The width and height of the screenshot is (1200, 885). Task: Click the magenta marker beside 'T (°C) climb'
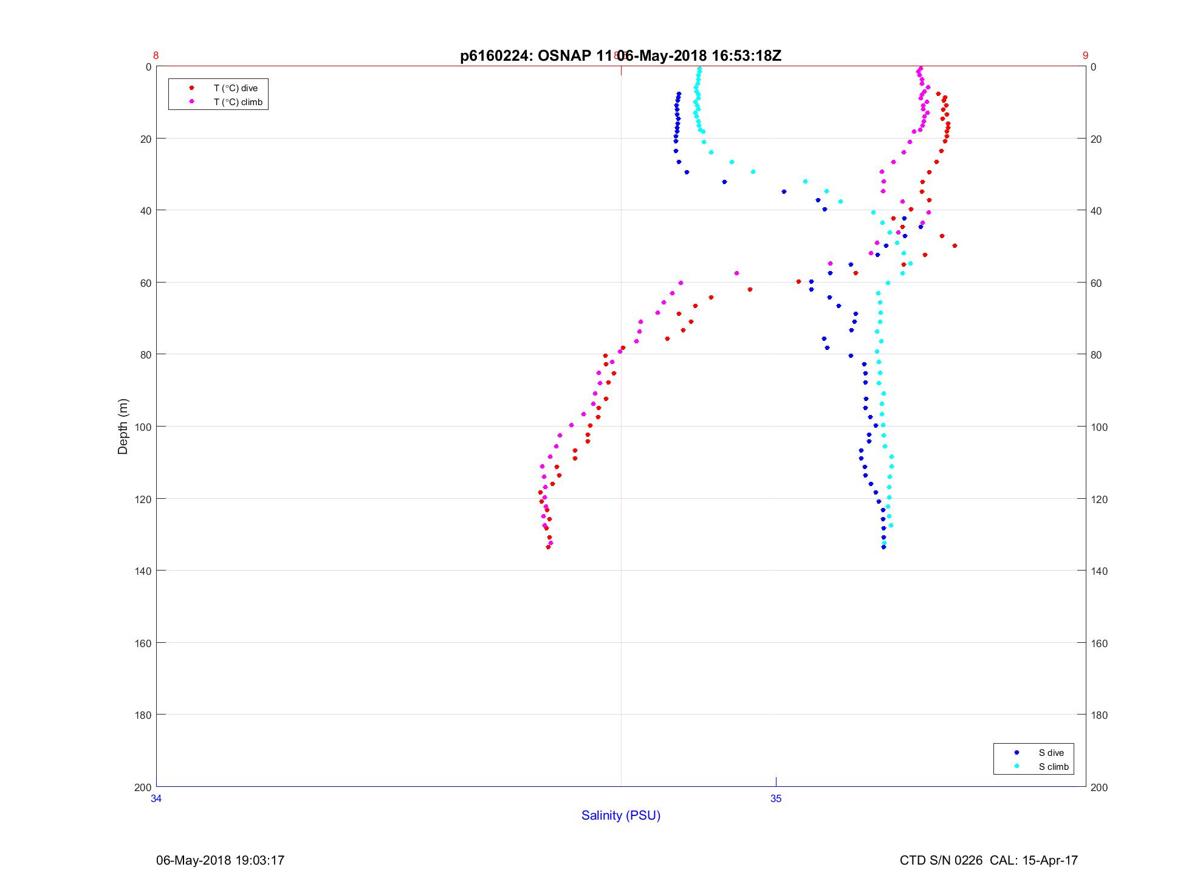pyautogui.click(x=191, y=102)
